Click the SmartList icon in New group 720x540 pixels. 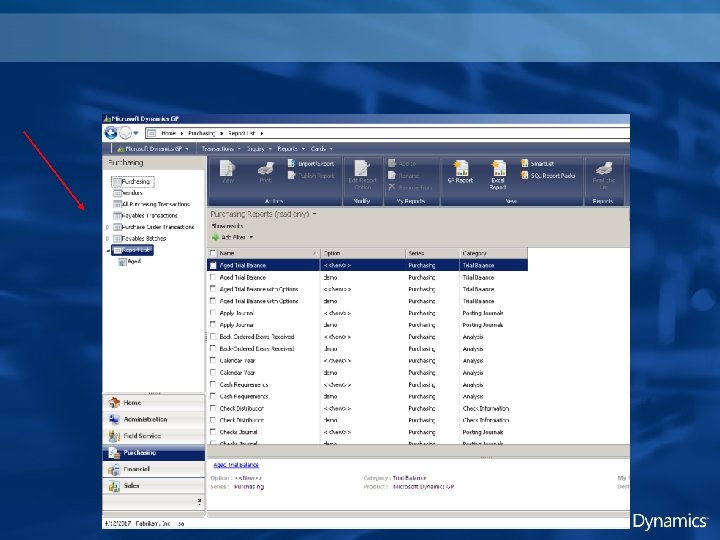(538, 163)
